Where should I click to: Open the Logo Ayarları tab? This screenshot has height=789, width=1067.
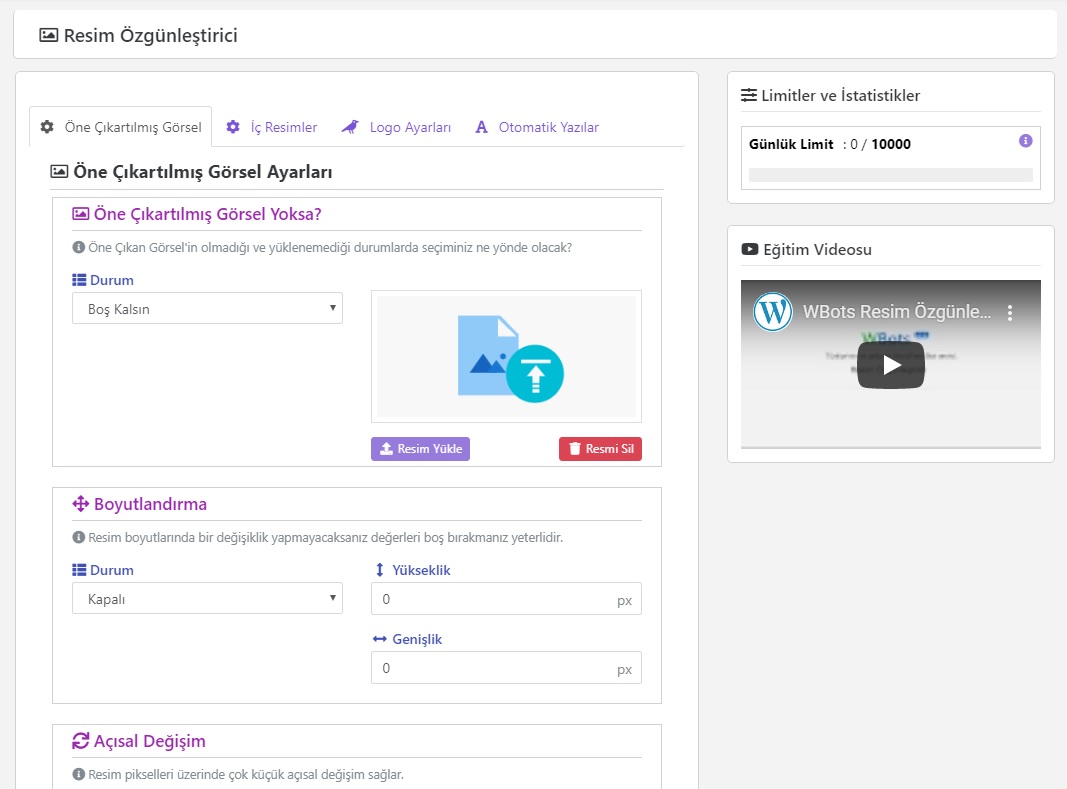tap(410, 127)
